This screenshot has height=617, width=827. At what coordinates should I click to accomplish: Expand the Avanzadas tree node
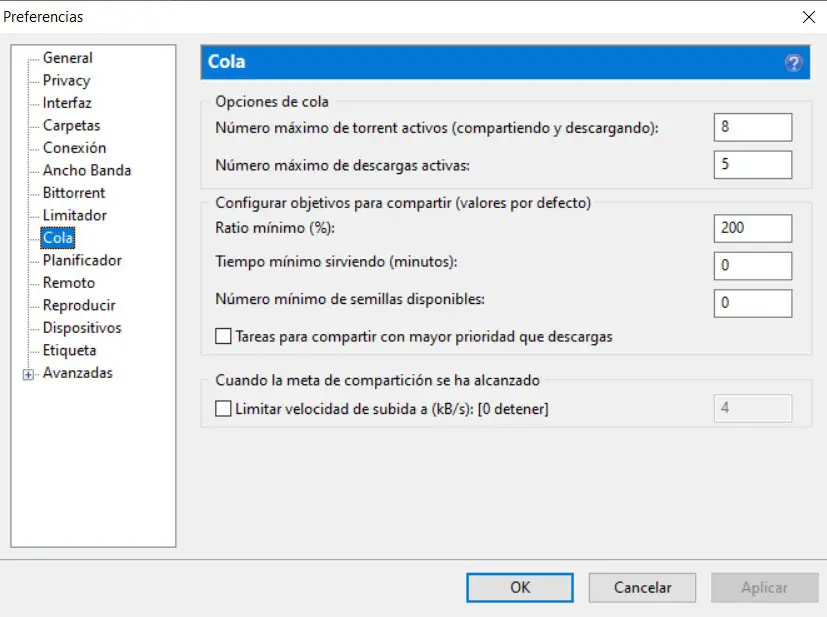pyautogui.click(x=28, y=374)
